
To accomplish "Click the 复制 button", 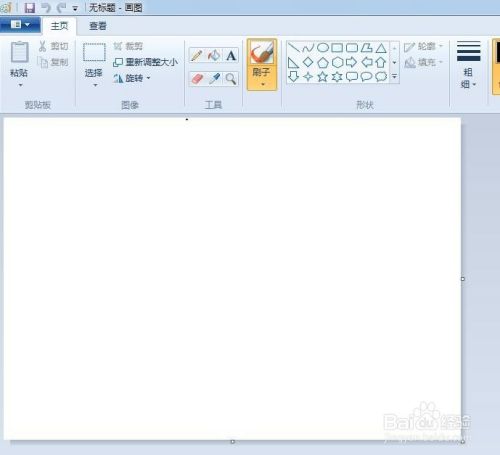I will pos(54,62).
